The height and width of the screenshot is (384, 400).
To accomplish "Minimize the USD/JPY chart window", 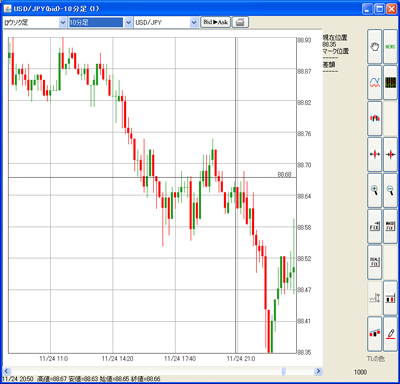I will [368, 9].
